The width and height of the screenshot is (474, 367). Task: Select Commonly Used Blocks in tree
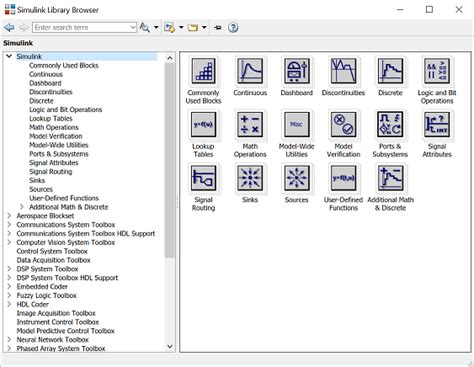point(64,65)
